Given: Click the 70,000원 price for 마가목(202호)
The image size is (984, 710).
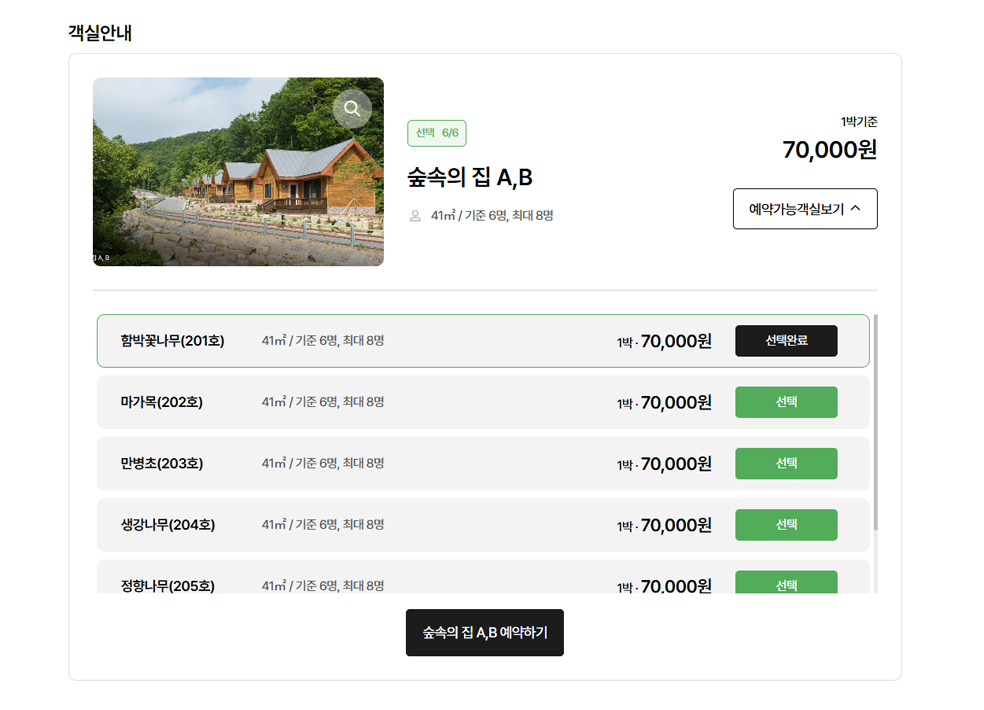Looking at the screenshot, I should coord(675,402).
